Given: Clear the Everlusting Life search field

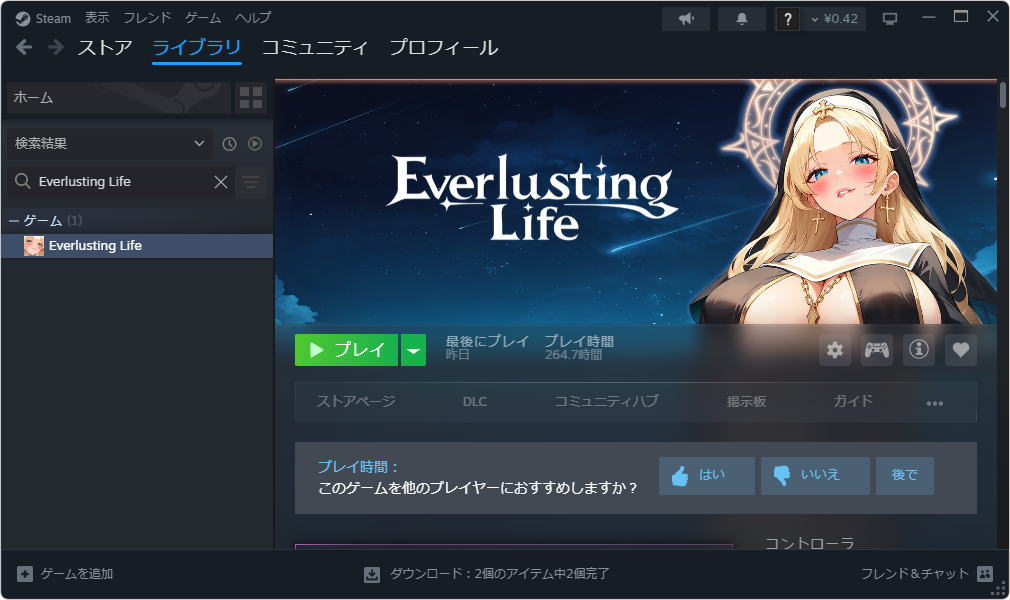Looking at the screenshot, I should pyautogui.click(x=220, y=182).
